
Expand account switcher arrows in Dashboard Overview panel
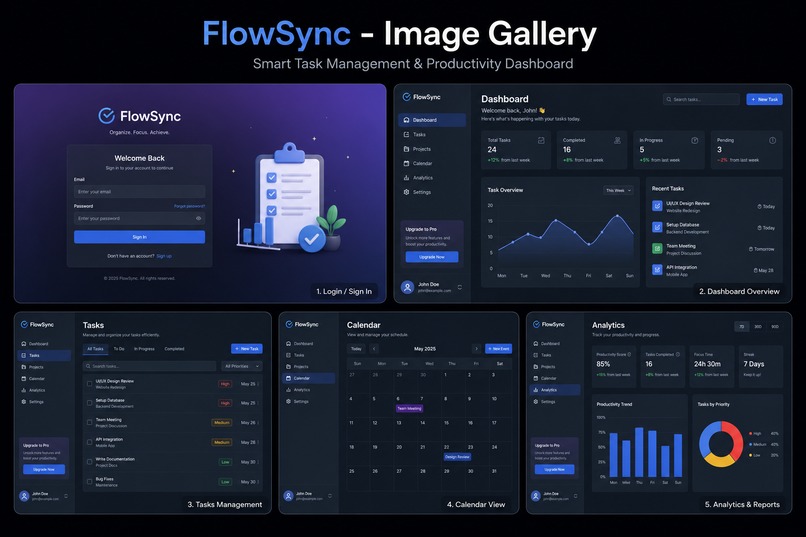click(460, 287)
